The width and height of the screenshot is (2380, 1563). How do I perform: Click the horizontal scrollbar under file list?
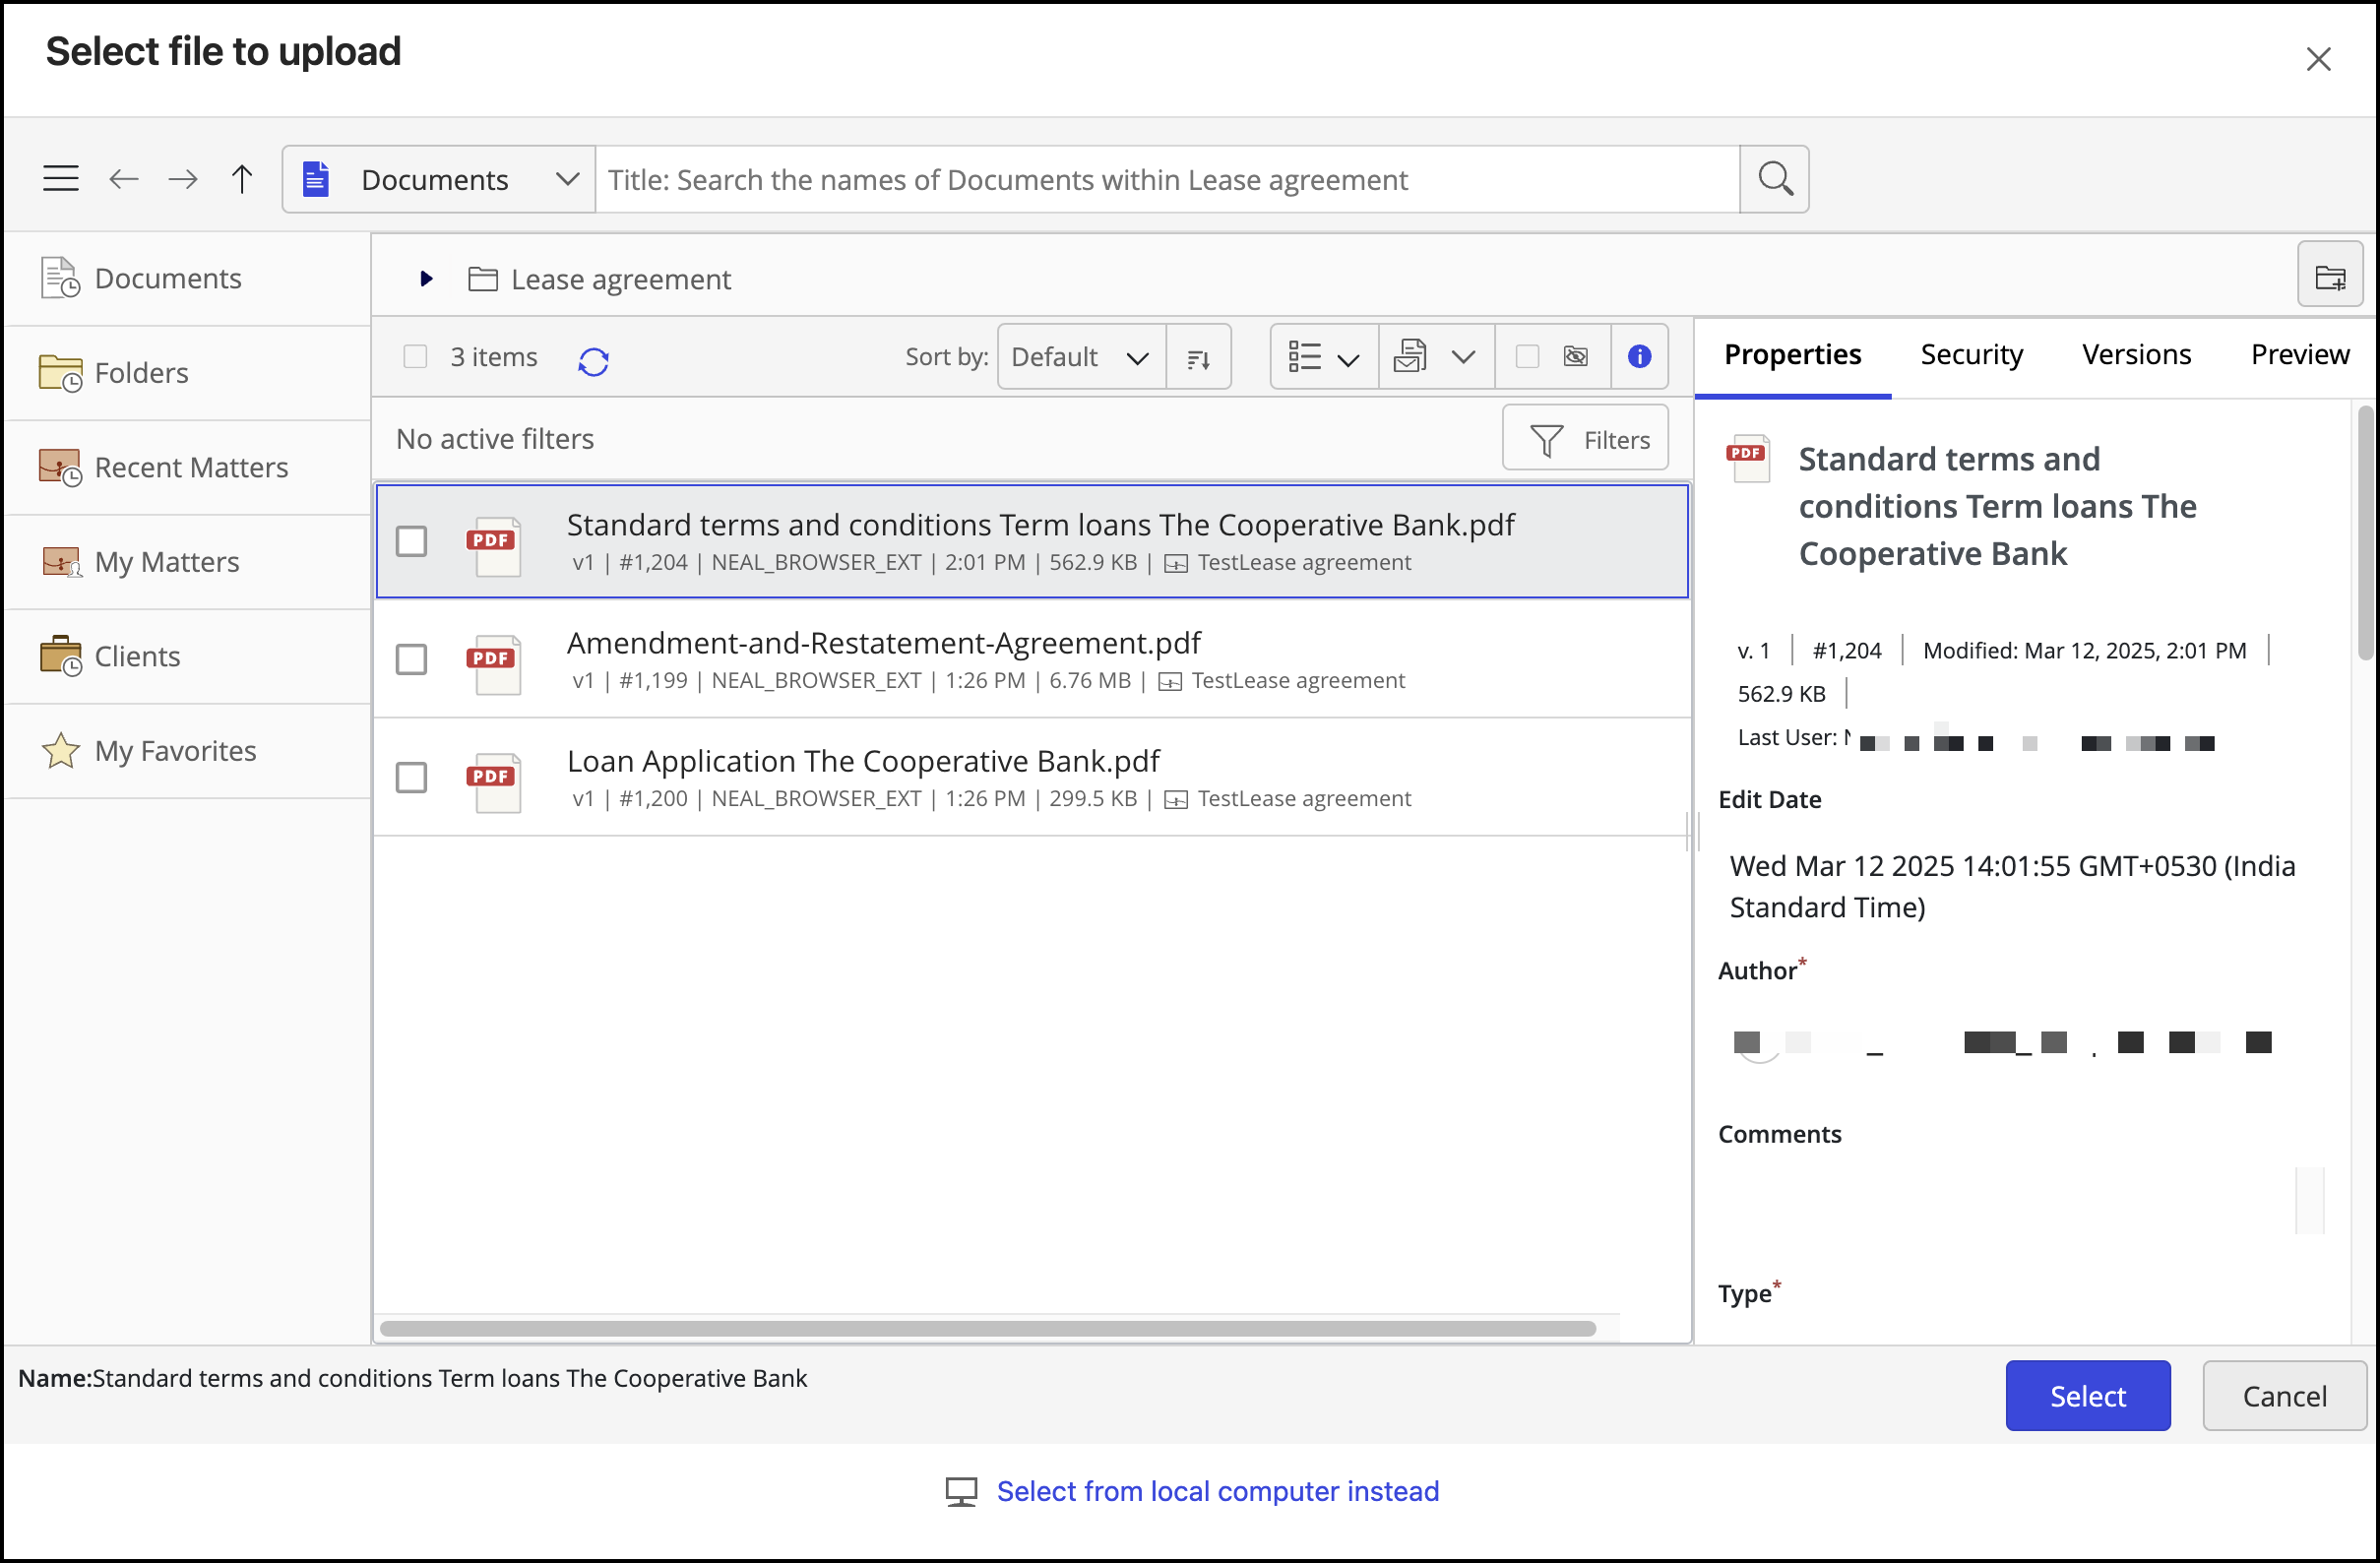pyautogui.click(x=987, y=1328)
